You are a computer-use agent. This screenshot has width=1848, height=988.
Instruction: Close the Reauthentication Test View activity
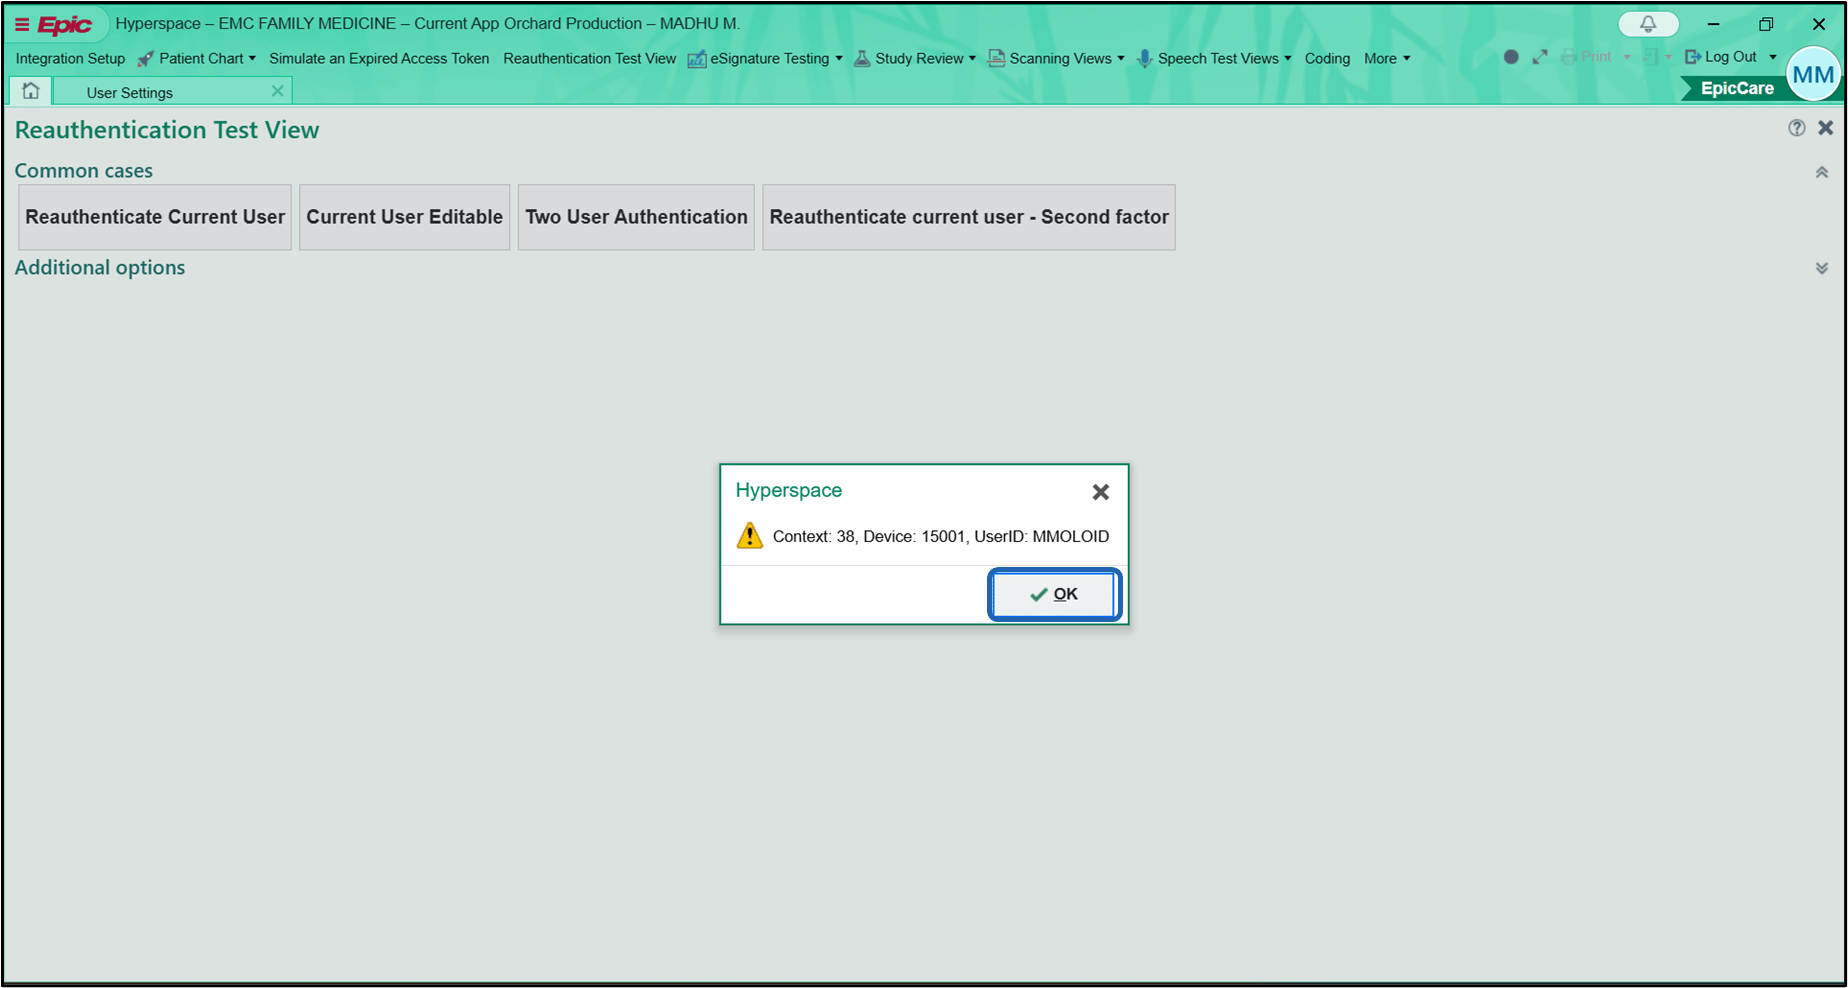tap(1826, 128)
